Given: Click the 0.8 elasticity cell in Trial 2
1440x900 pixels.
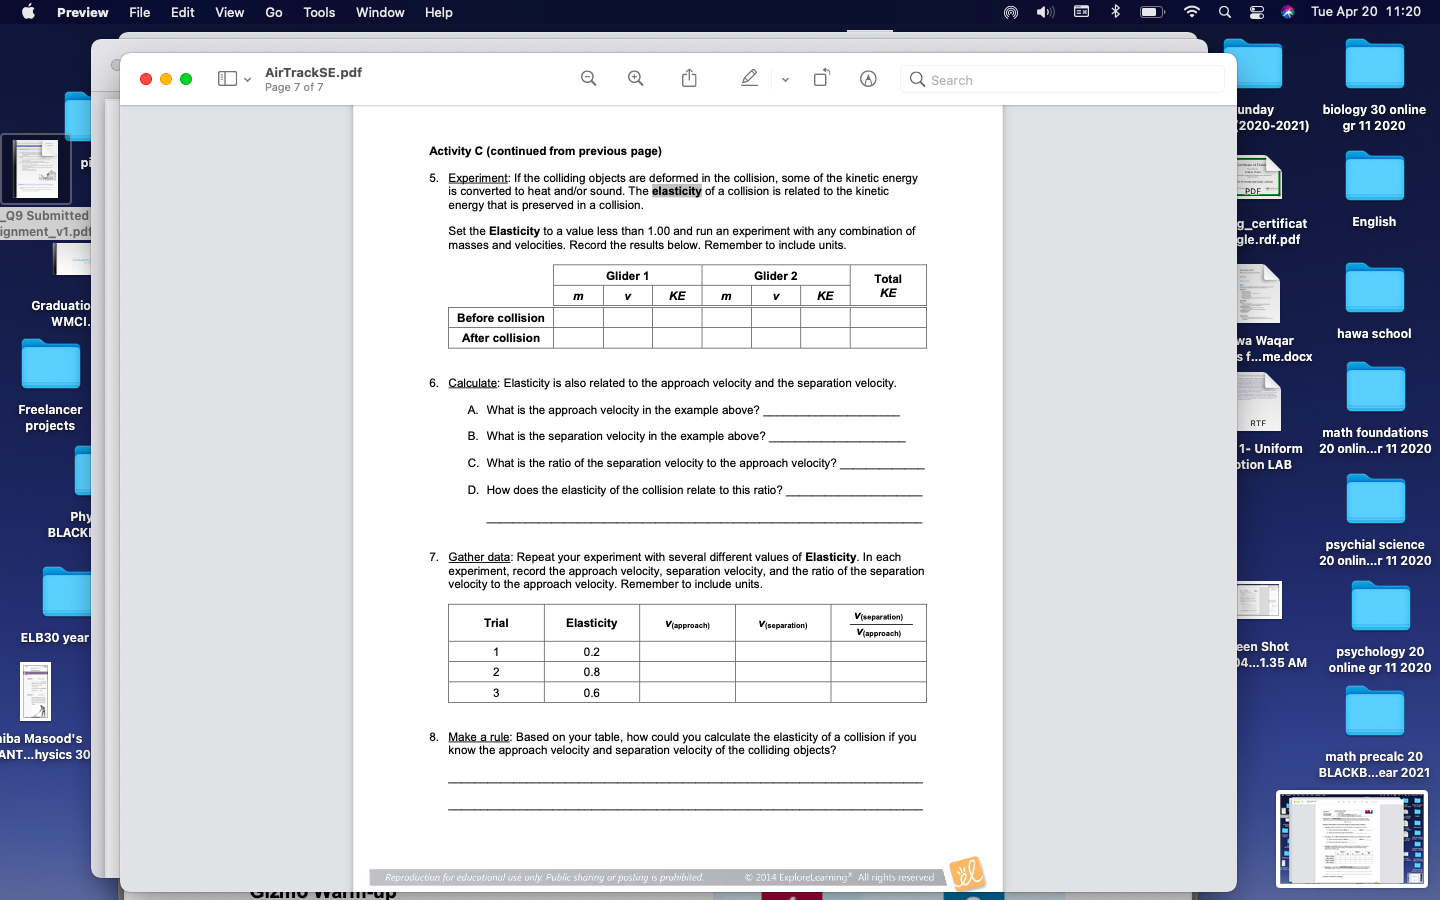Looking at the screenshot, I should point(592,672).
